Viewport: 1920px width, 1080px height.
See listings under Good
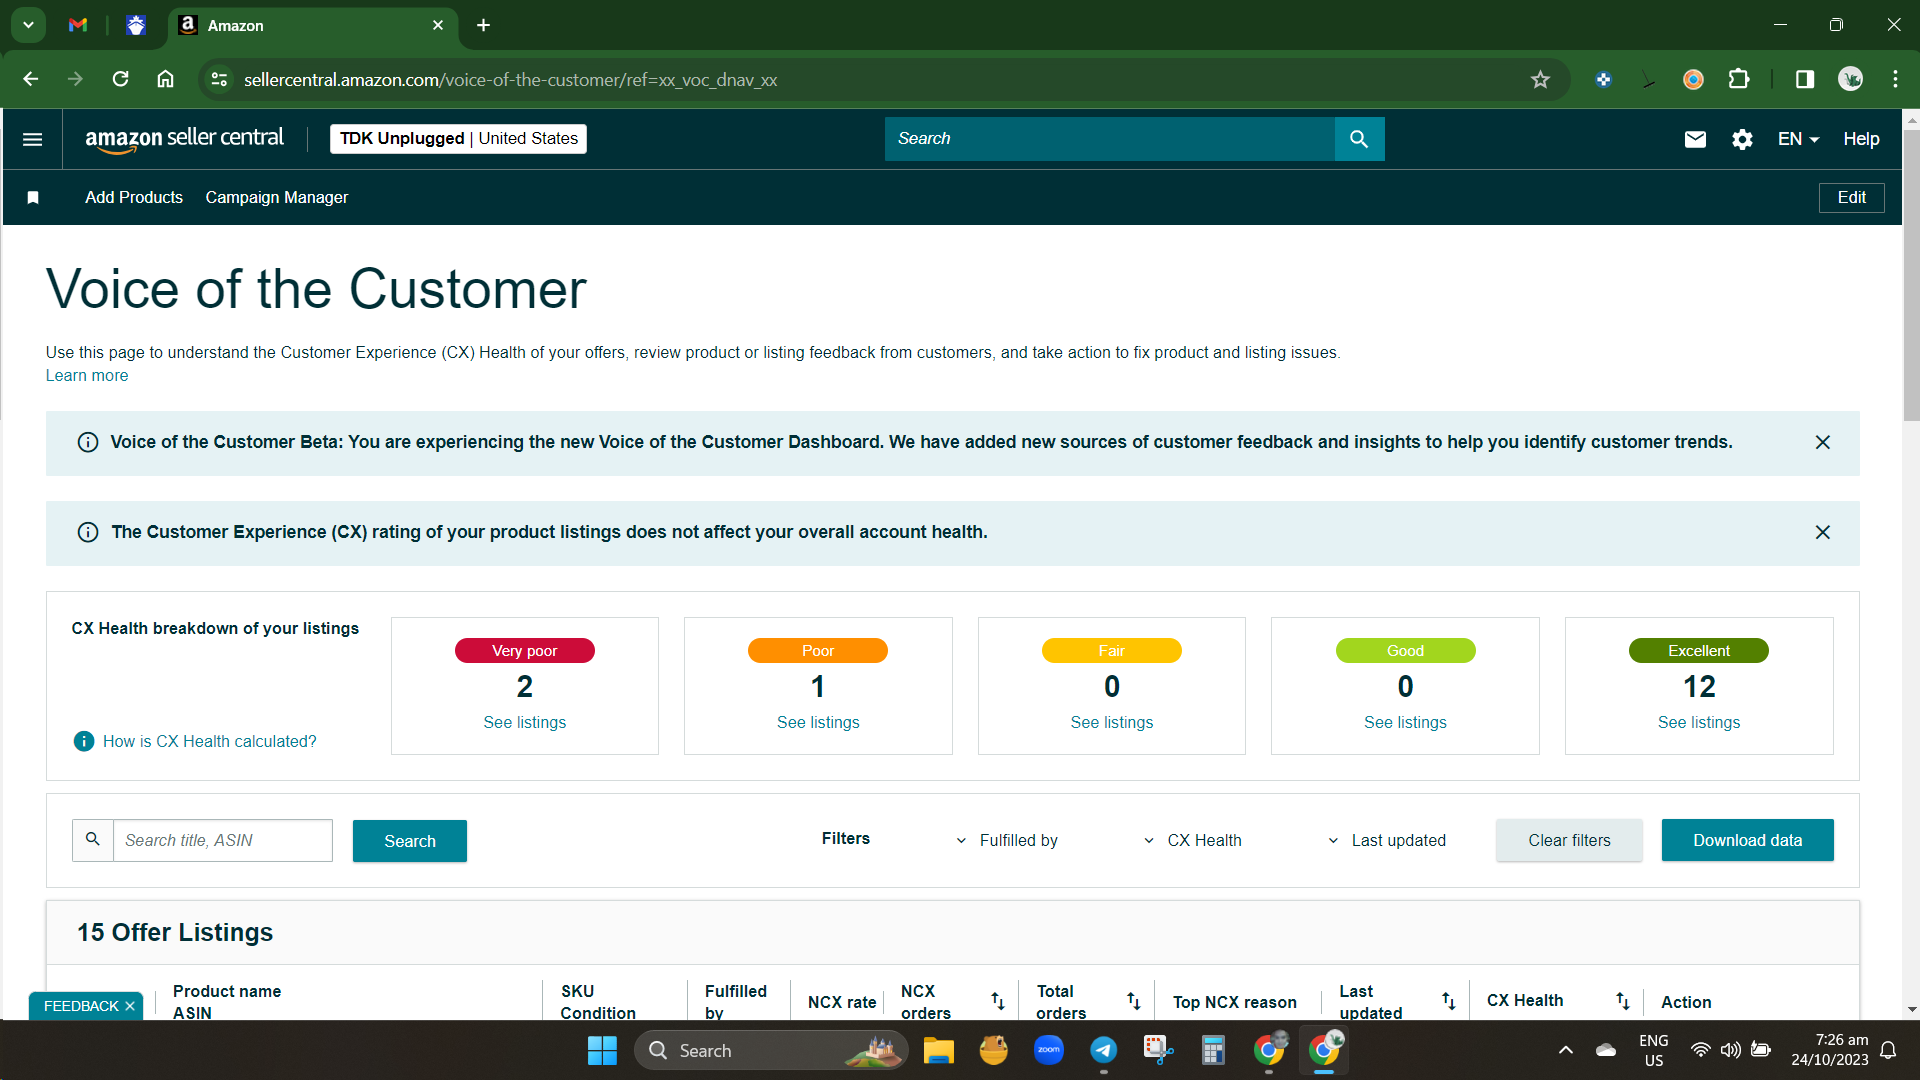(1405, 722)
